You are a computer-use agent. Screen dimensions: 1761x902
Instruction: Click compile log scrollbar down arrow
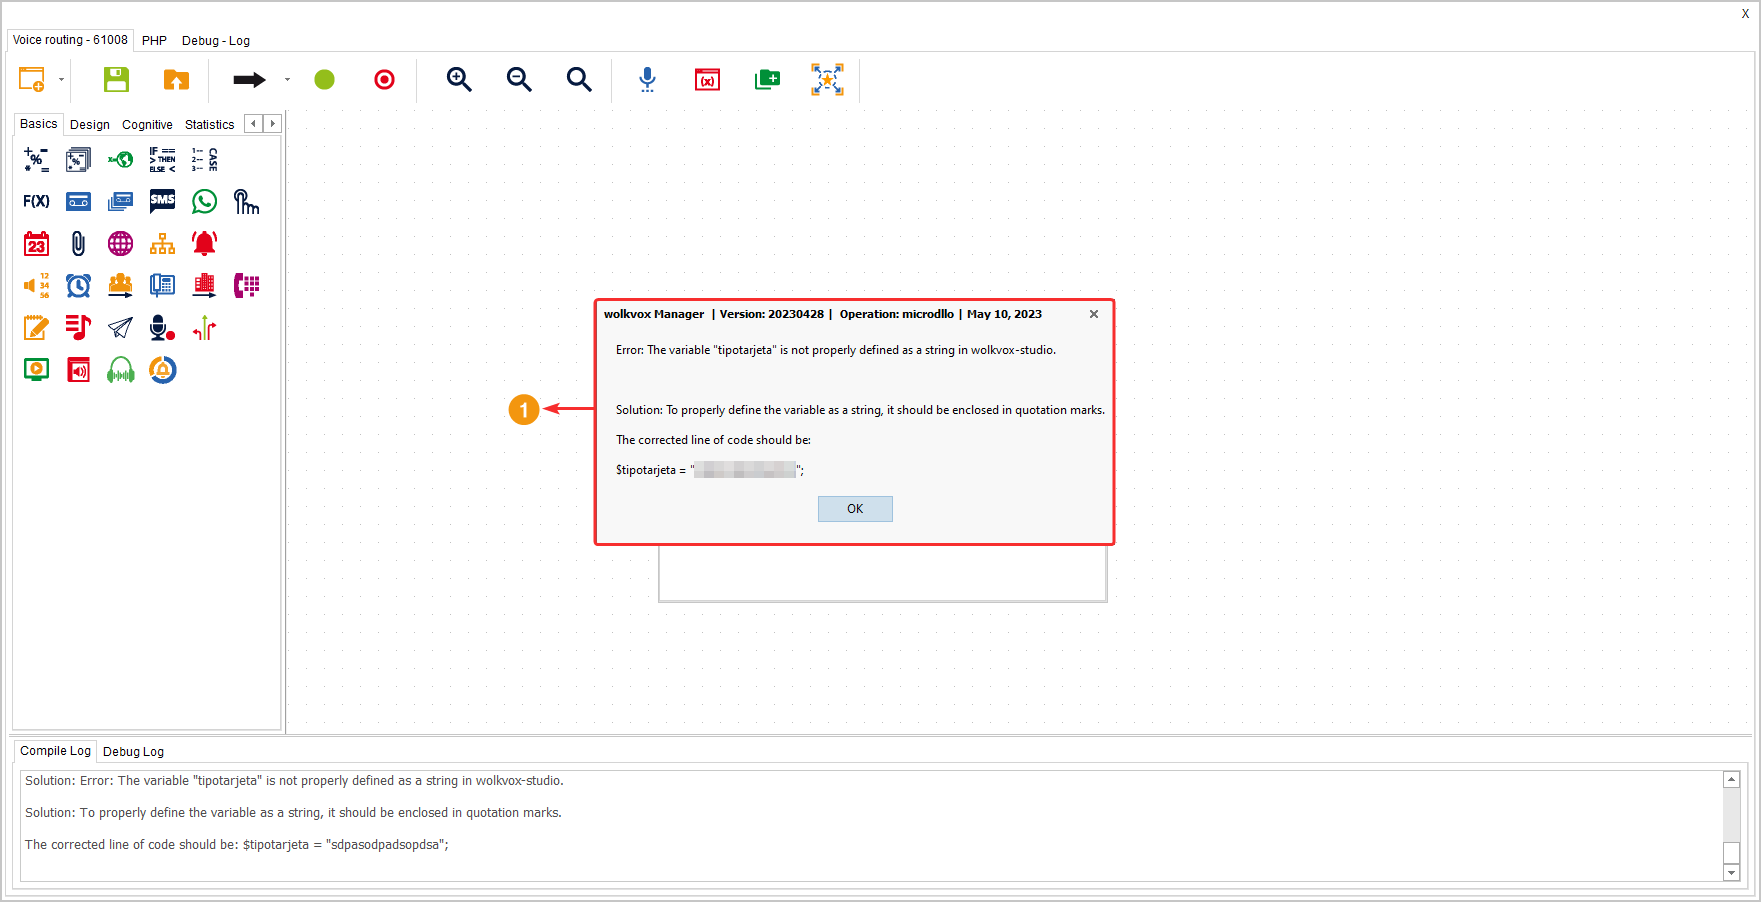tap(1732, 873)
